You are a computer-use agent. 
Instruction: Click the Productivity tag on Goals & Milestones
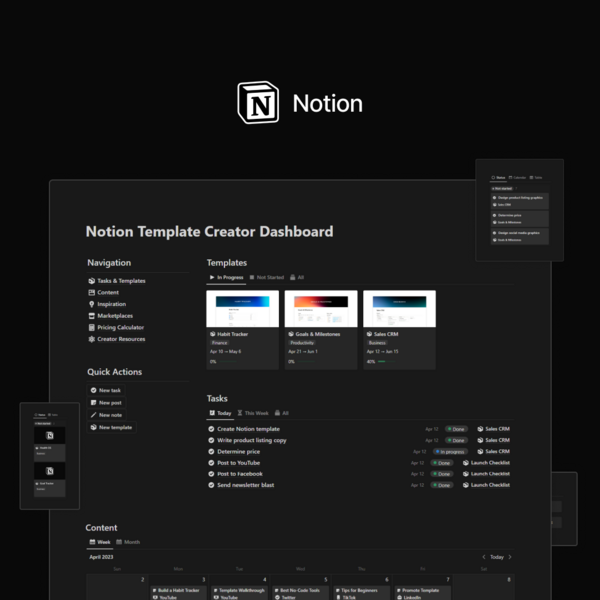point(302,343)
